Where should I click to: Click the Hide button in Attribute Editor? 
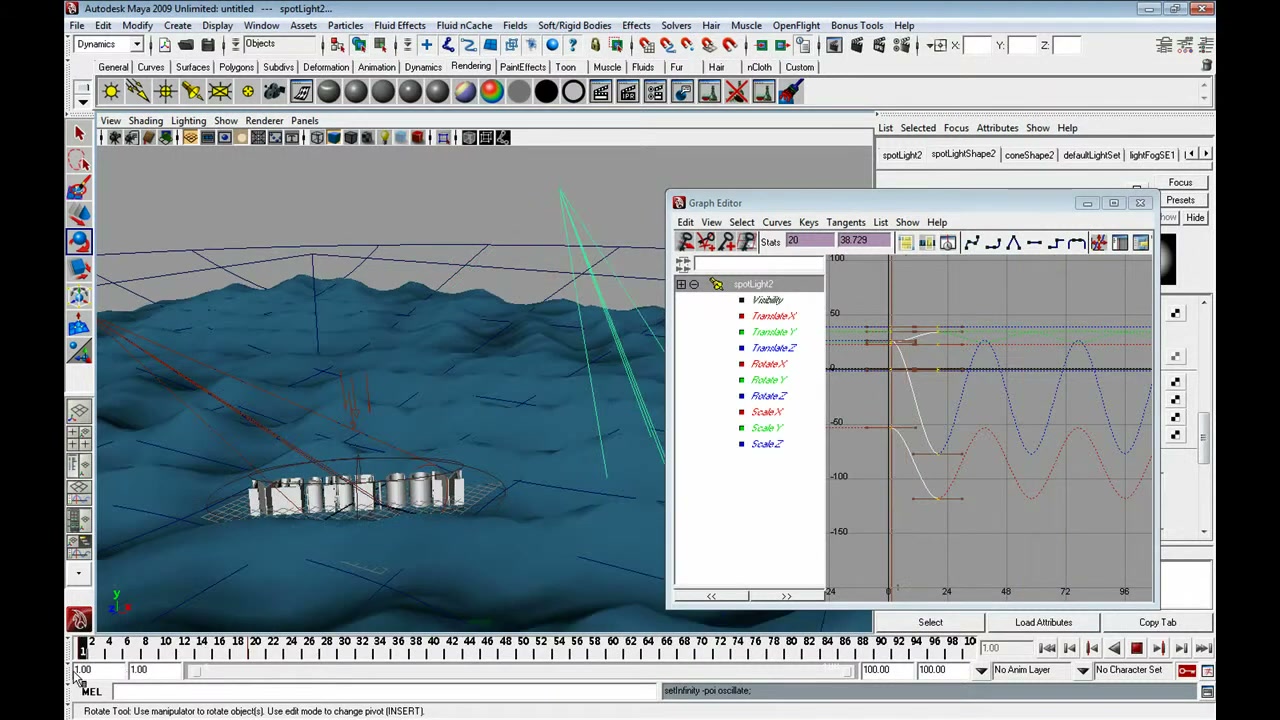1195,217
